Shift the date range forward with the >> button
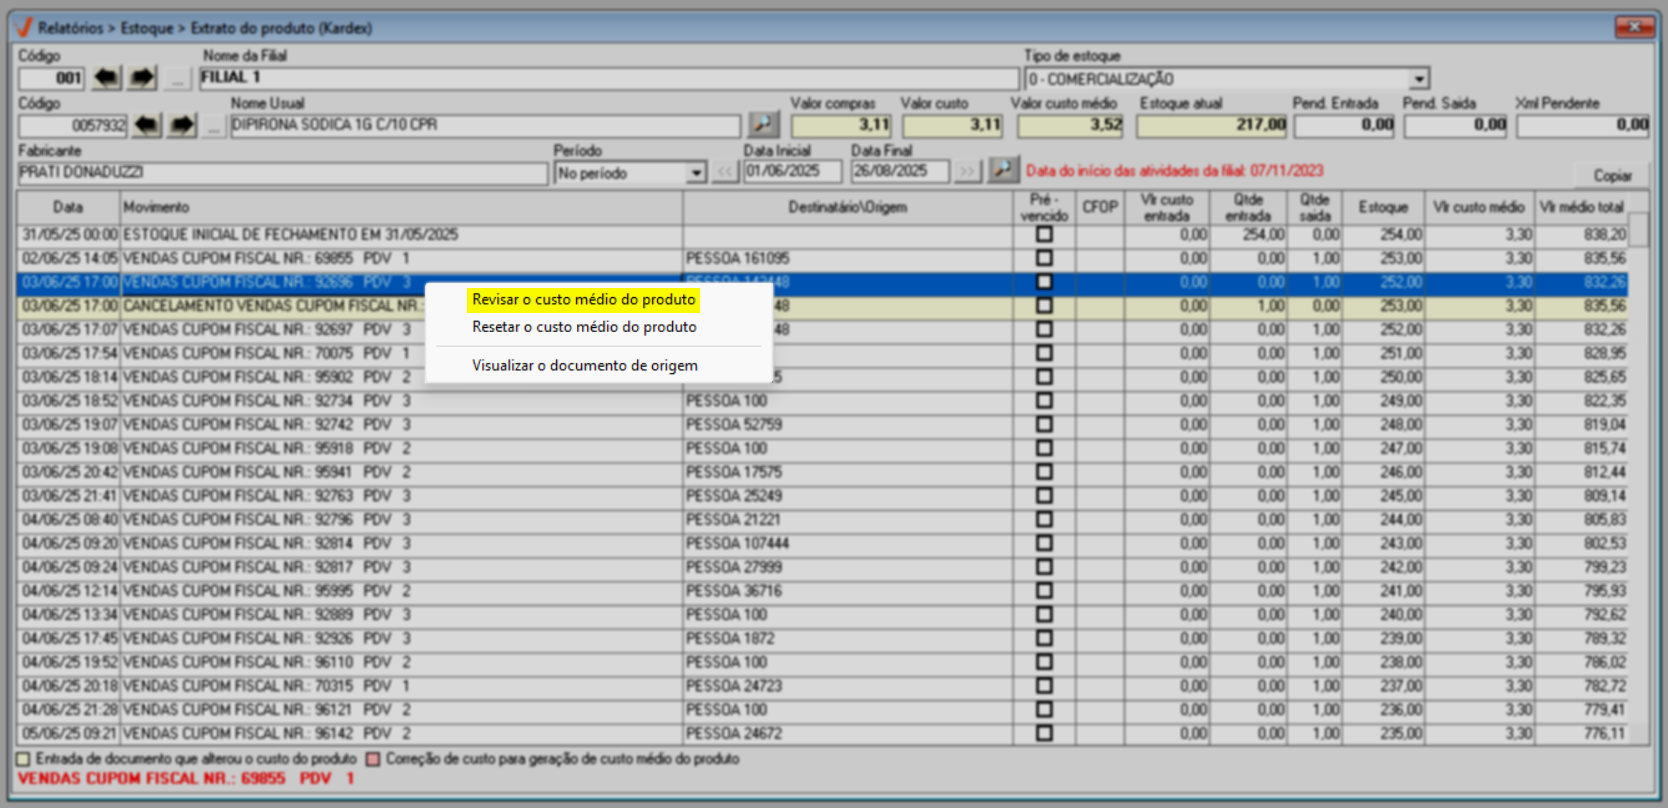Image resolution: width=1668 pixels, height=808 pixels. (966, 172)
